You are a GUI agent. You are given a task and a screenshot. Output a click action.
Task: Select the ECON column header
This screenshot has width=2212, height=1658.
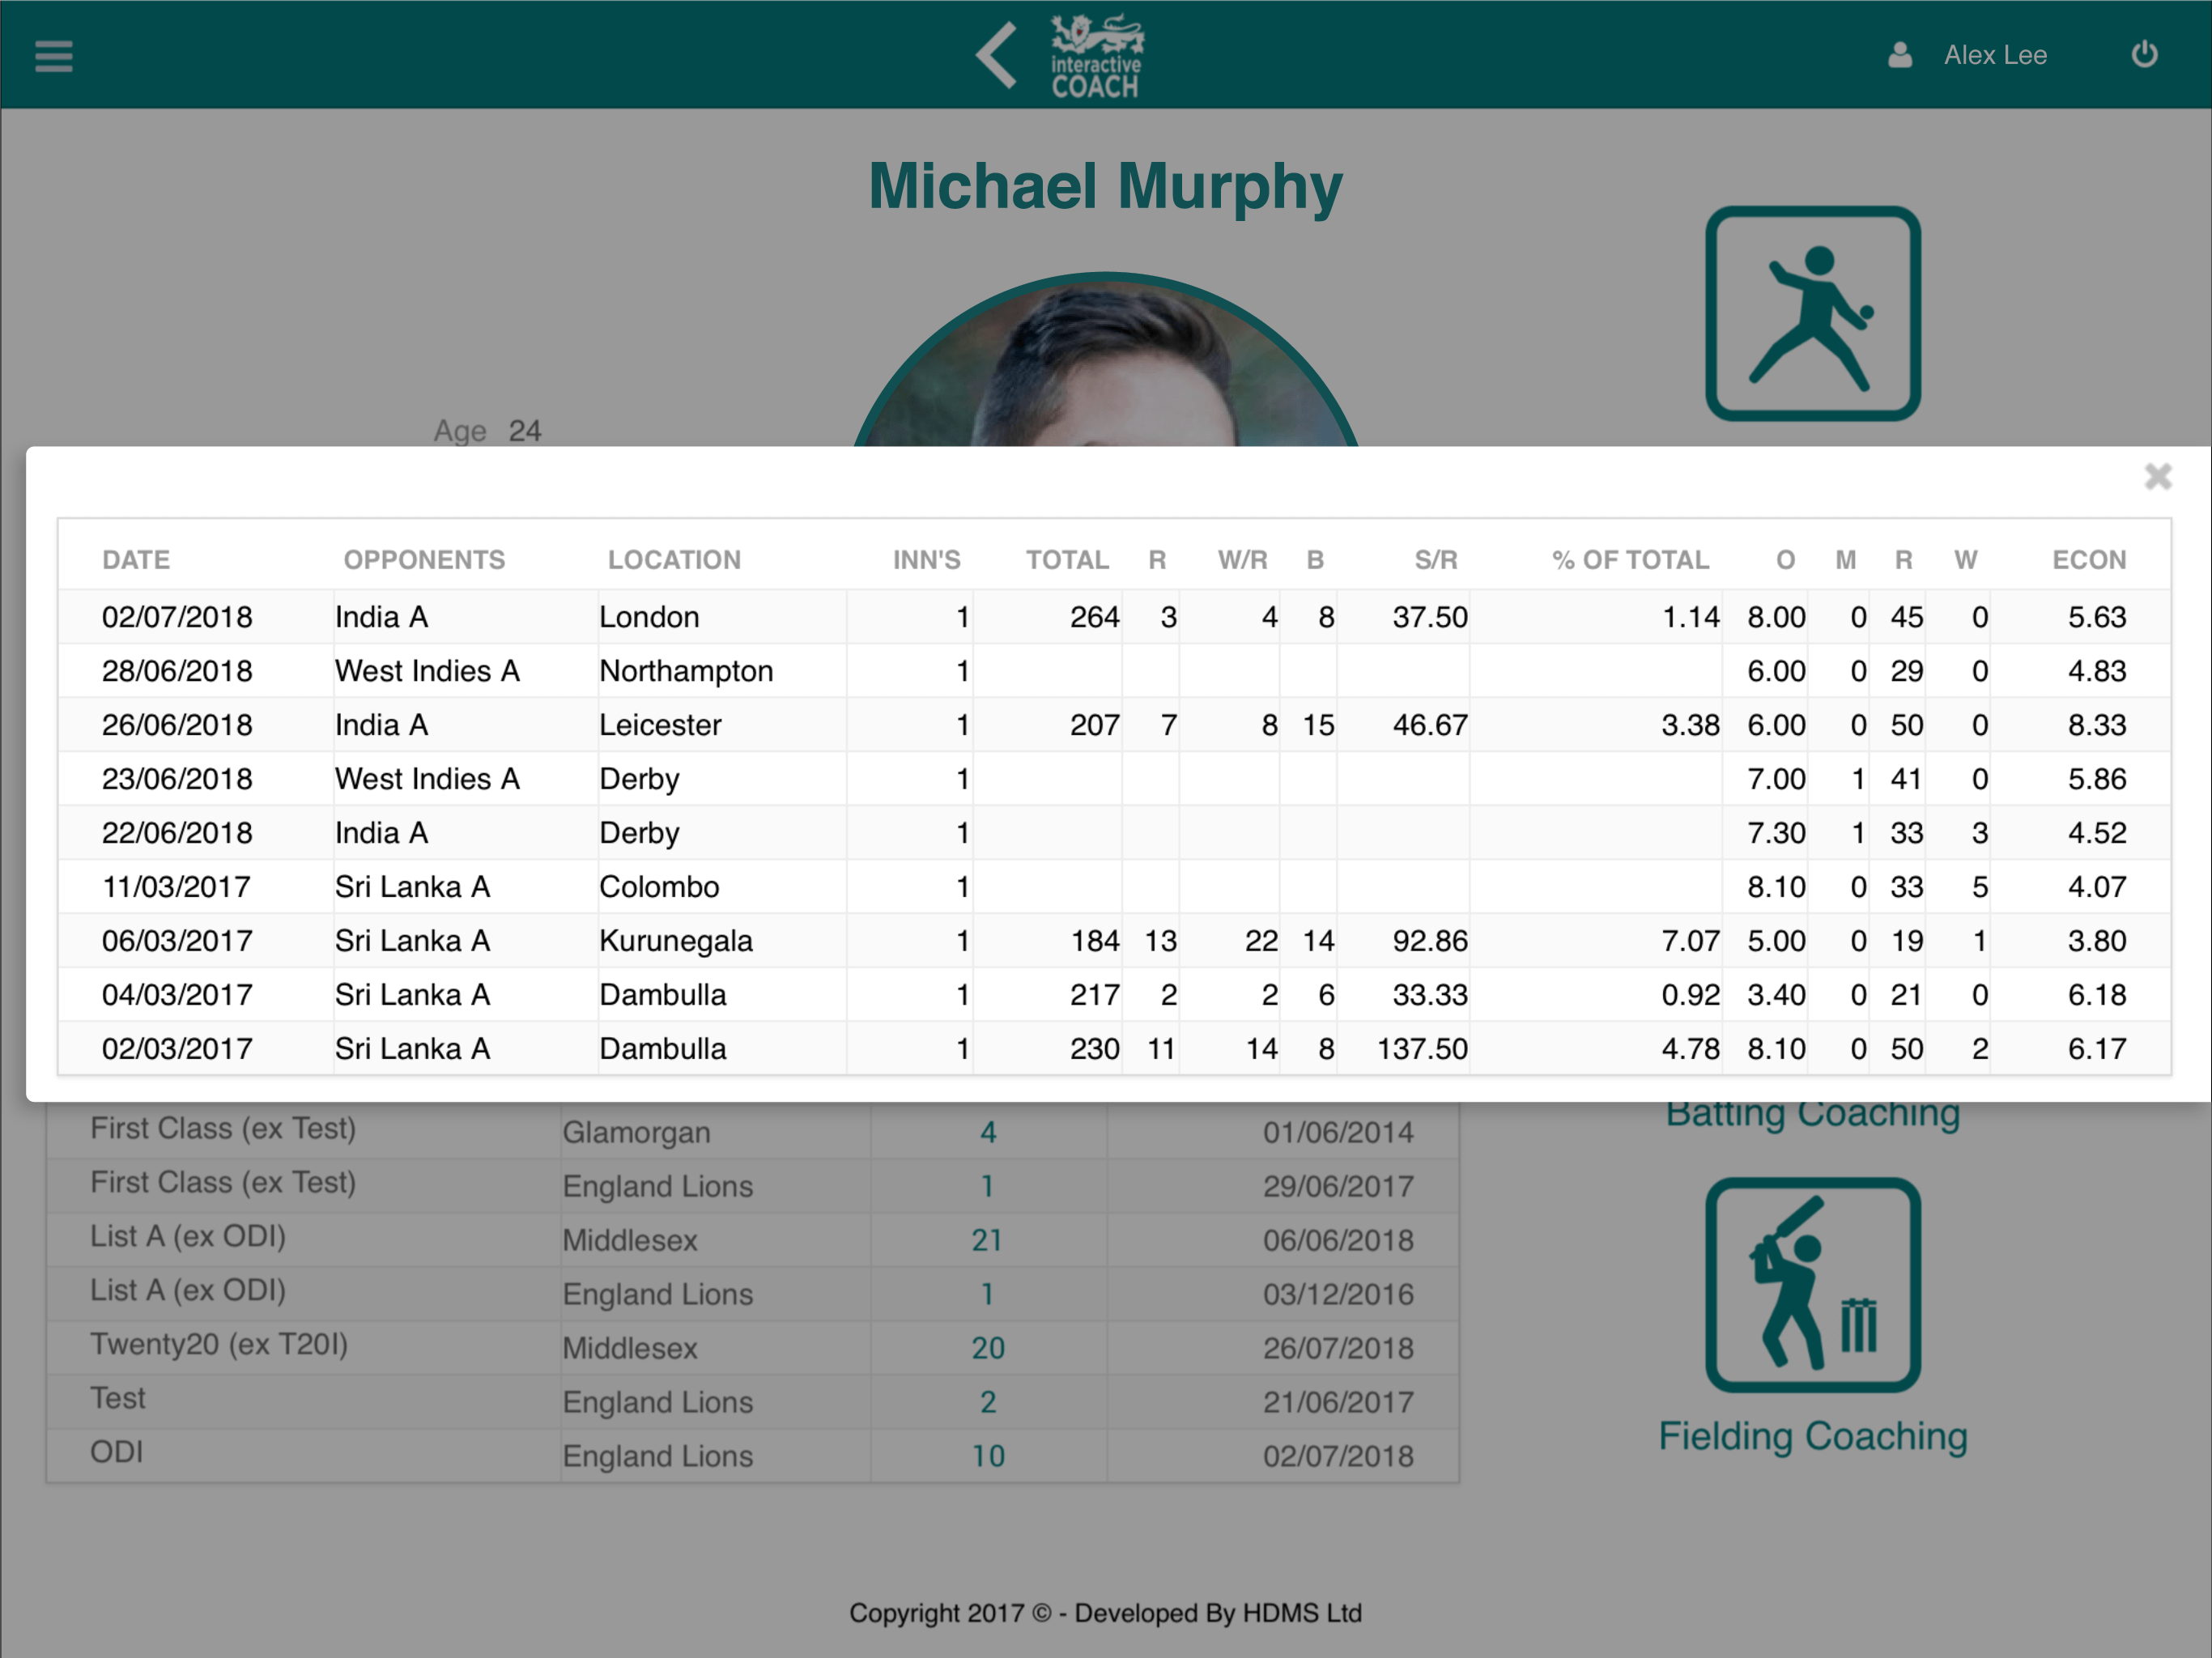pos(2089,560)
